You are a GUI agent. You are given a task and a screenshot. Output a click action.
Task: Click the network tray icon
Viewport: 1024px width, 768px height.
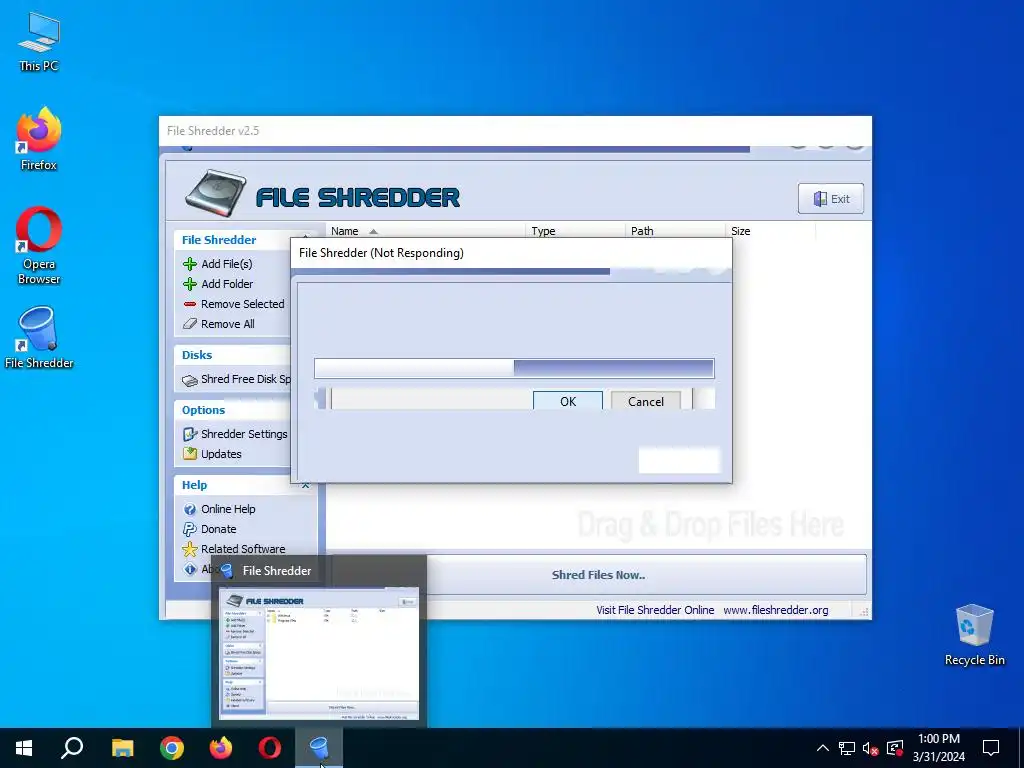[x=847, y=748]
